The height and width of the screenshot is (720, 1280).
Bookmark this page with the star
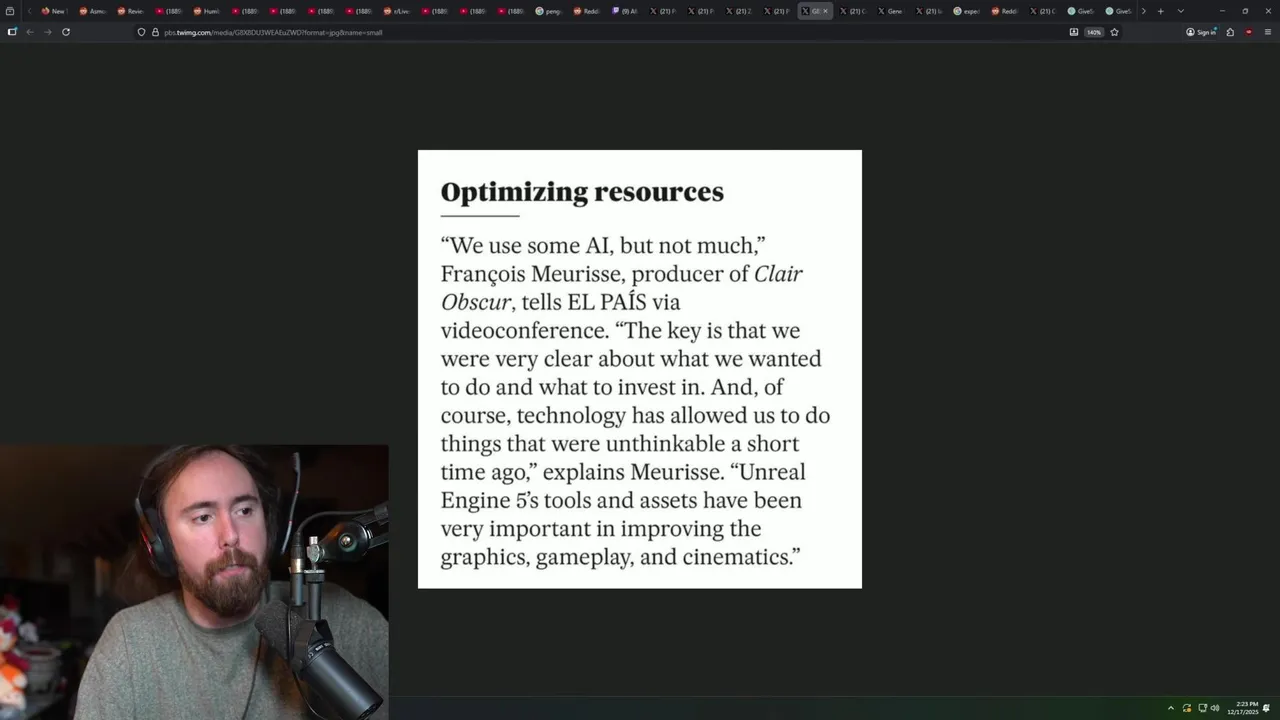(x=1114, y=32)
